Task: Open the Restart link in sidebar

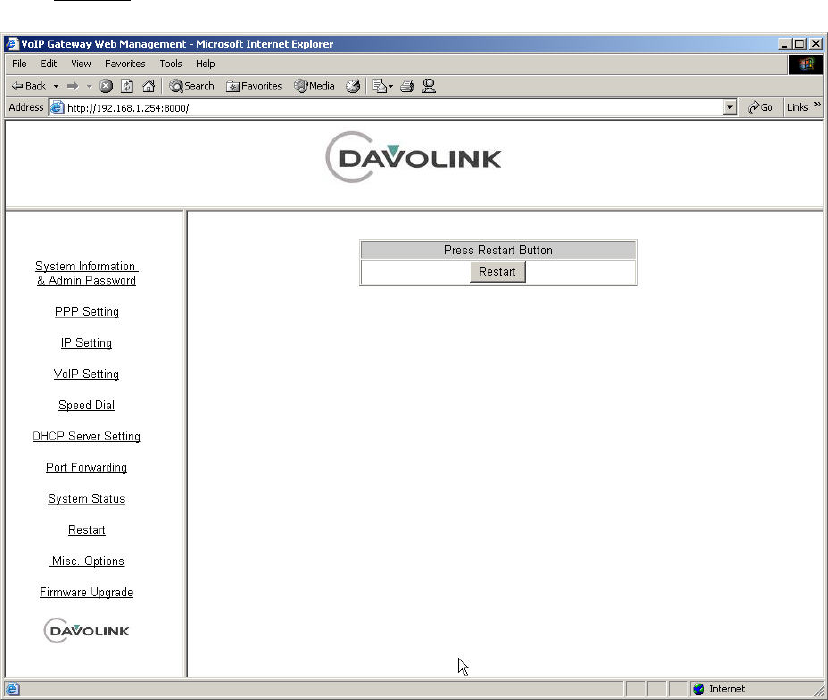Action: (86, 529)
